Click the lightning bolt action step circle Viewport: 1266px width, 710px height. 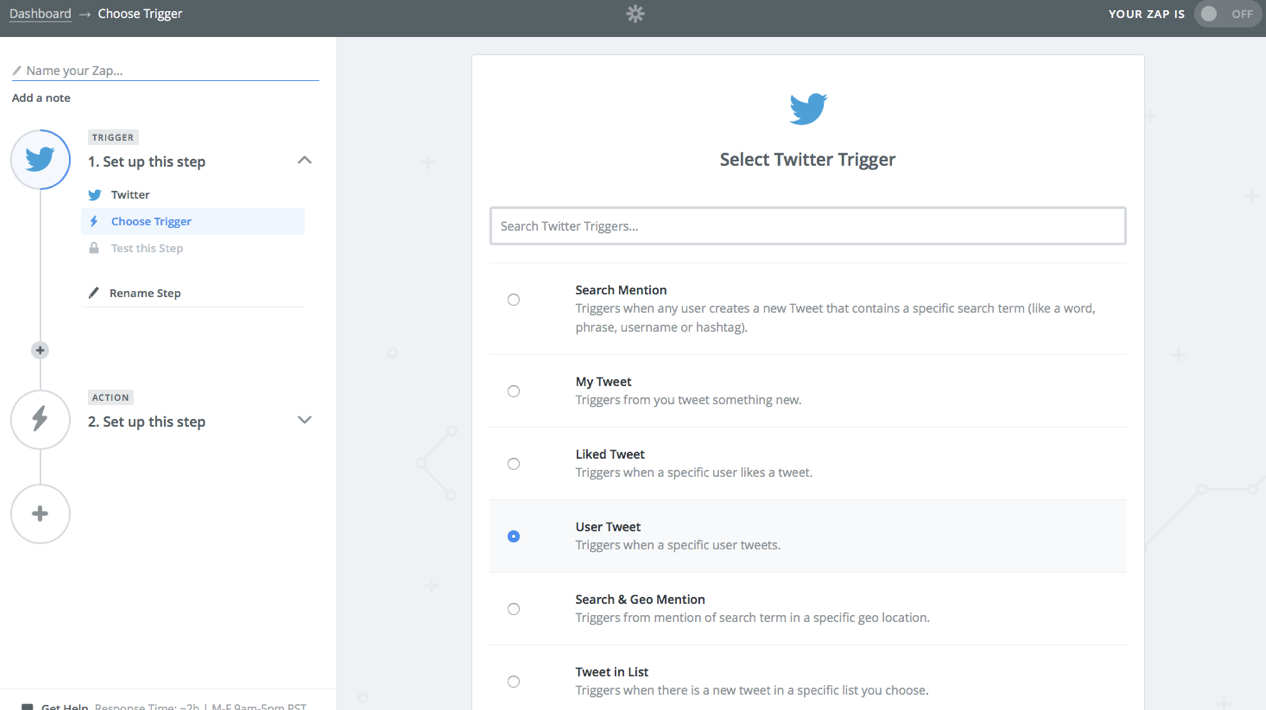[40, 419]
